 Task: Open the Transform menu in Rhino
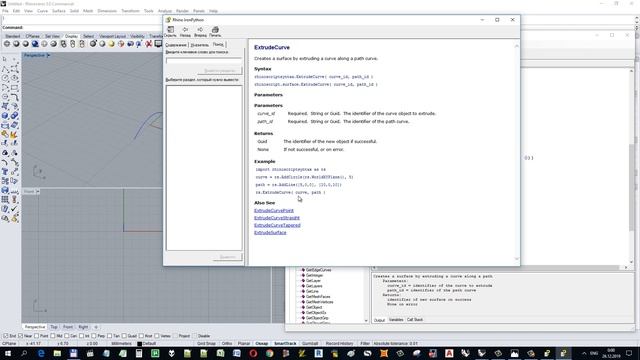pos(130,11)
